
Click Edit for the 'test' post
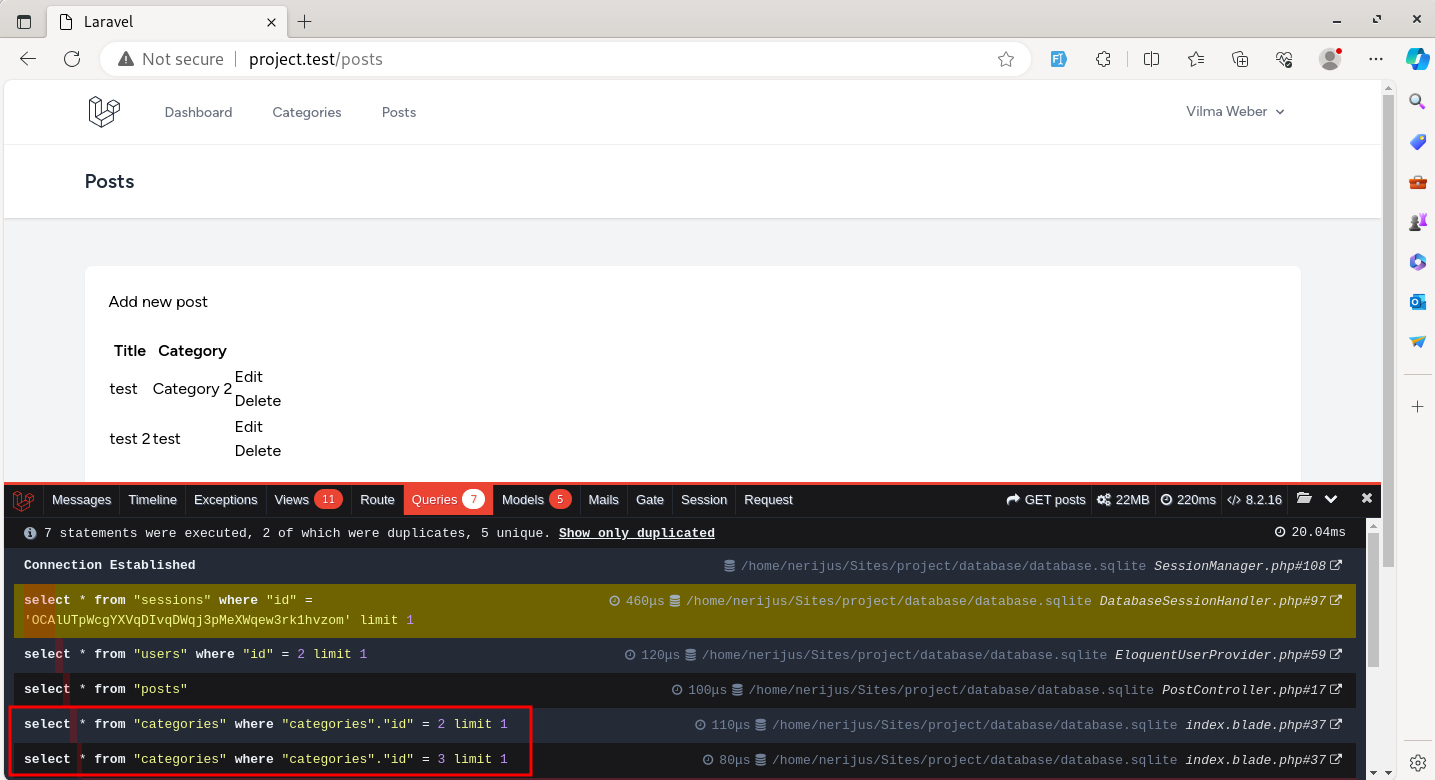(249, 377)
